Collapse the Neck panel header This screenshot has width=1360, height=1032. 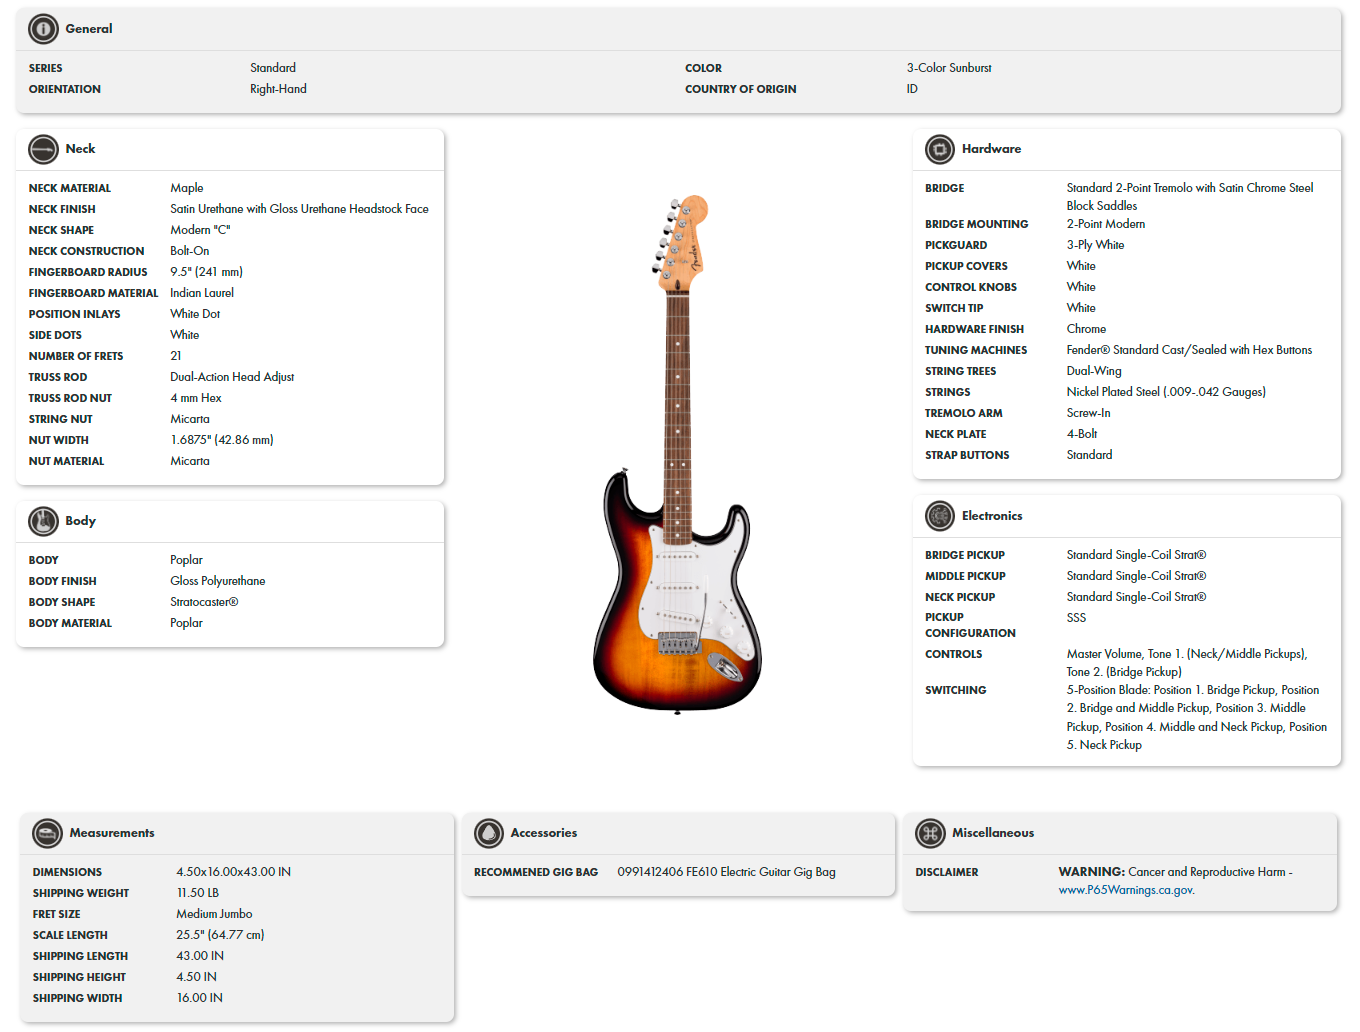(x=230, y=148)
